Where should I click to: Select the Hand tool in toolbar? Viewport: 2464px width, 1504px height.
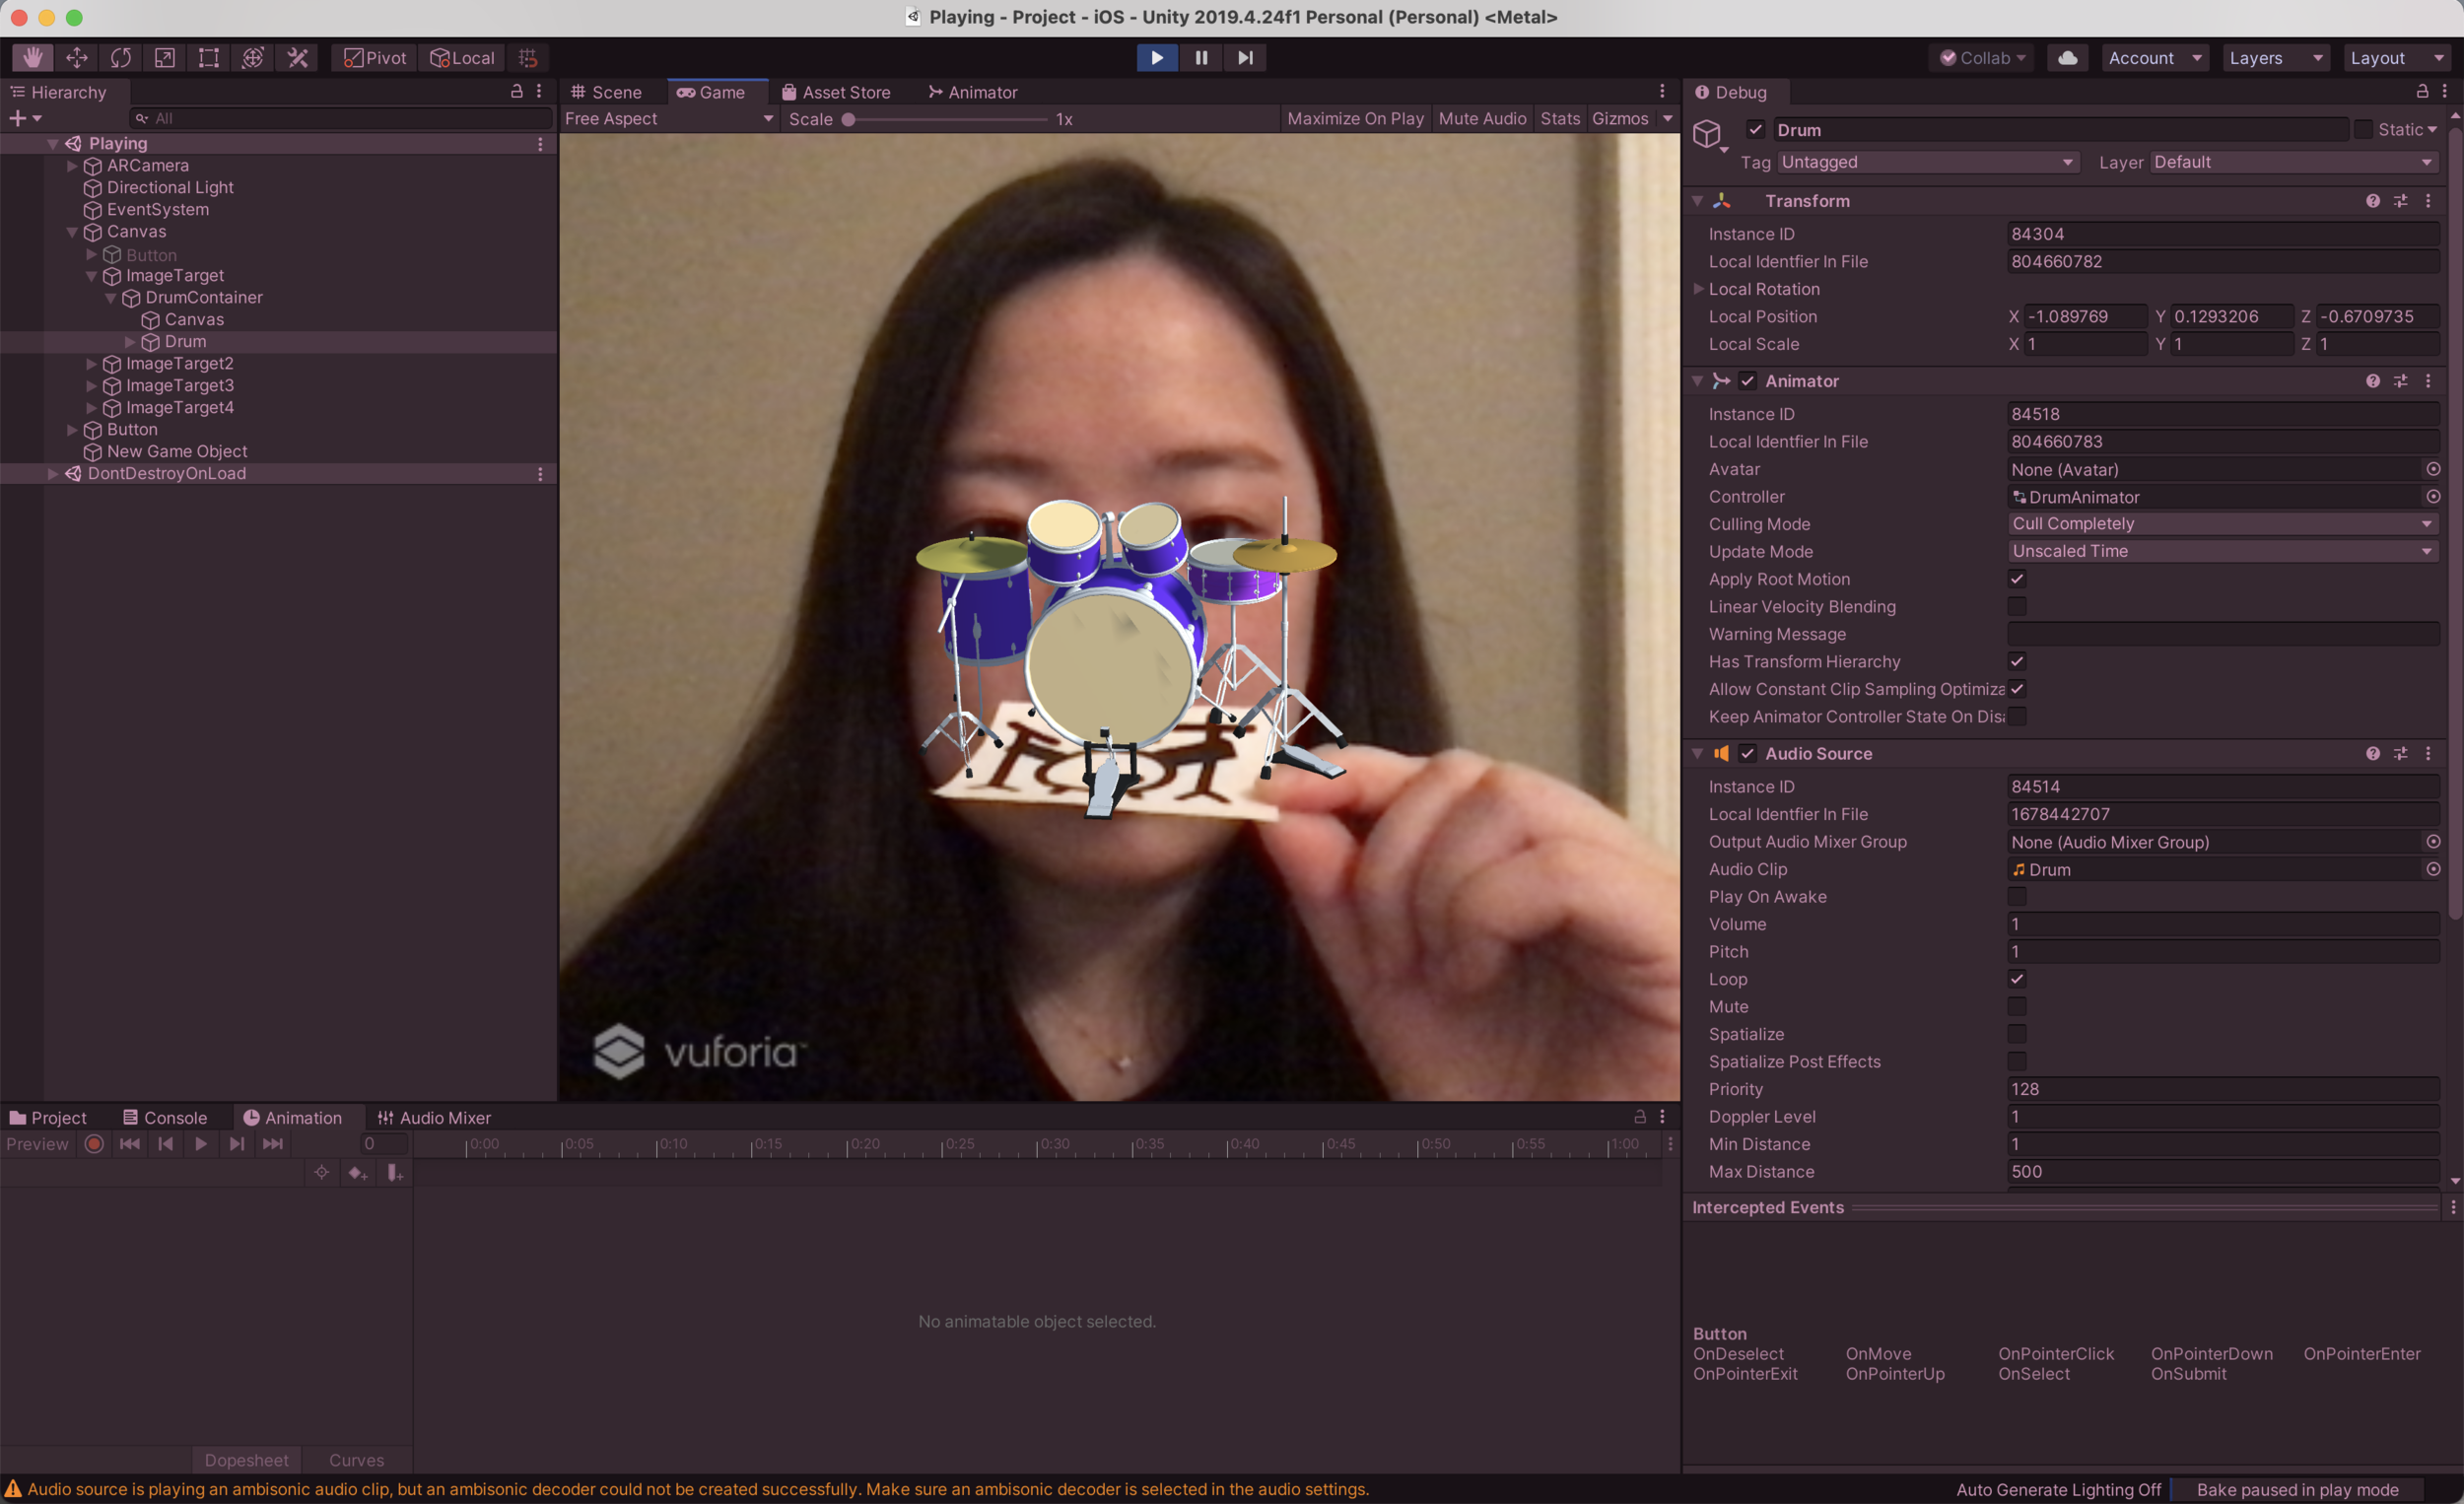tap(32, 58)
